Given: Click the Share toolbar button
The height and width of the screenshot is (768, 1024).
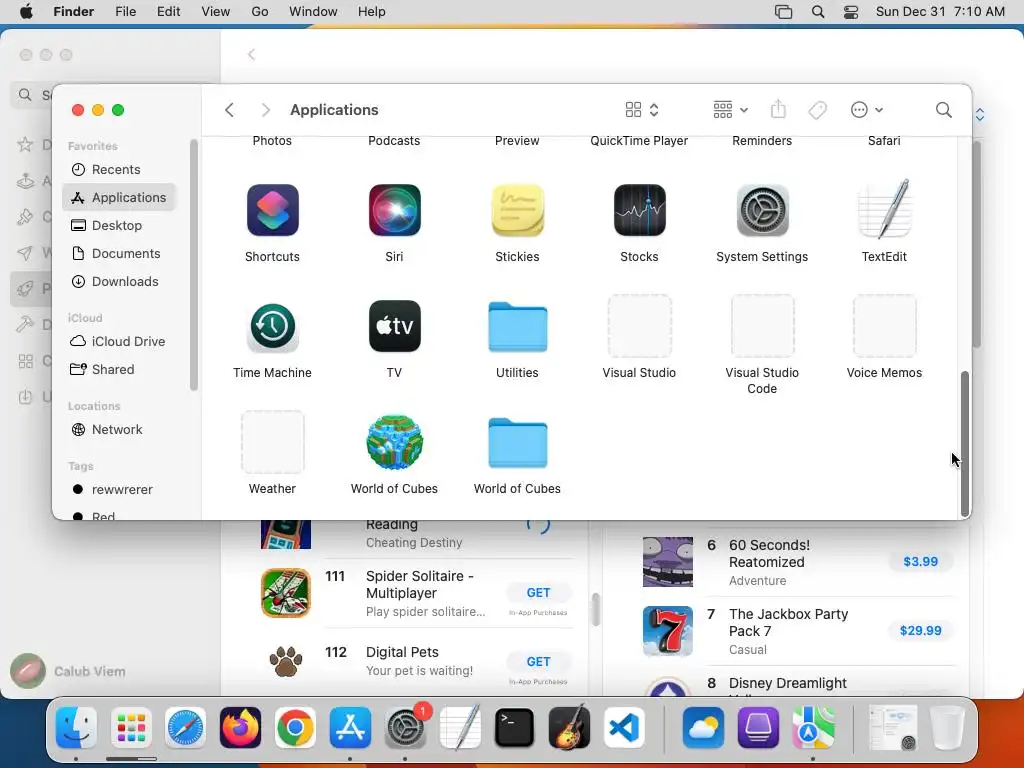Looking at the screenshot, I should (778, 109).
